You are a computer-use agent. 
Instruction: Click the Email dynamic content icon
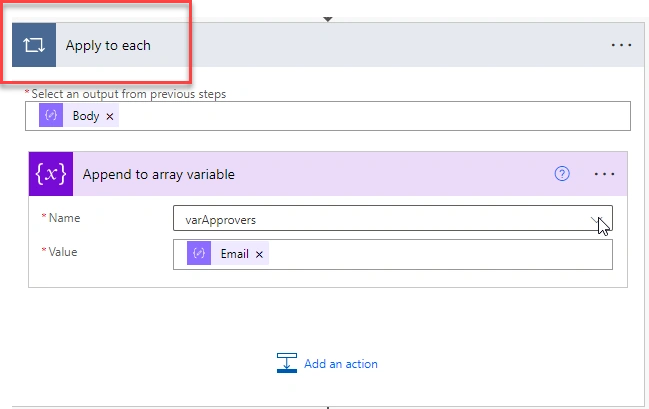[x=199, y=253]
